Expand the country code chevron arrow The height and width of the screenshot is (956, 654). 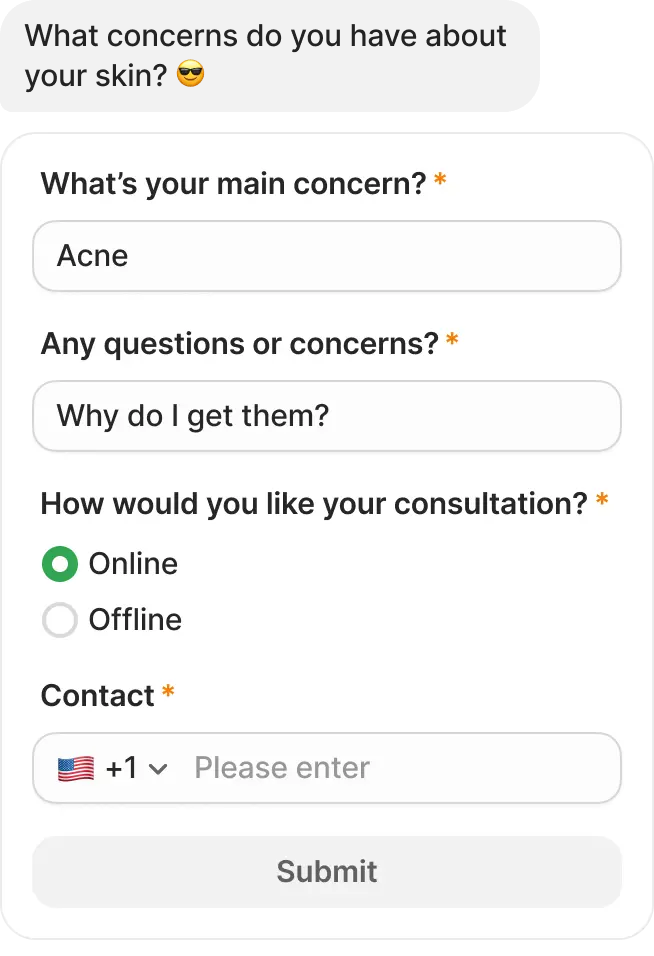click(x=158, y=769)
